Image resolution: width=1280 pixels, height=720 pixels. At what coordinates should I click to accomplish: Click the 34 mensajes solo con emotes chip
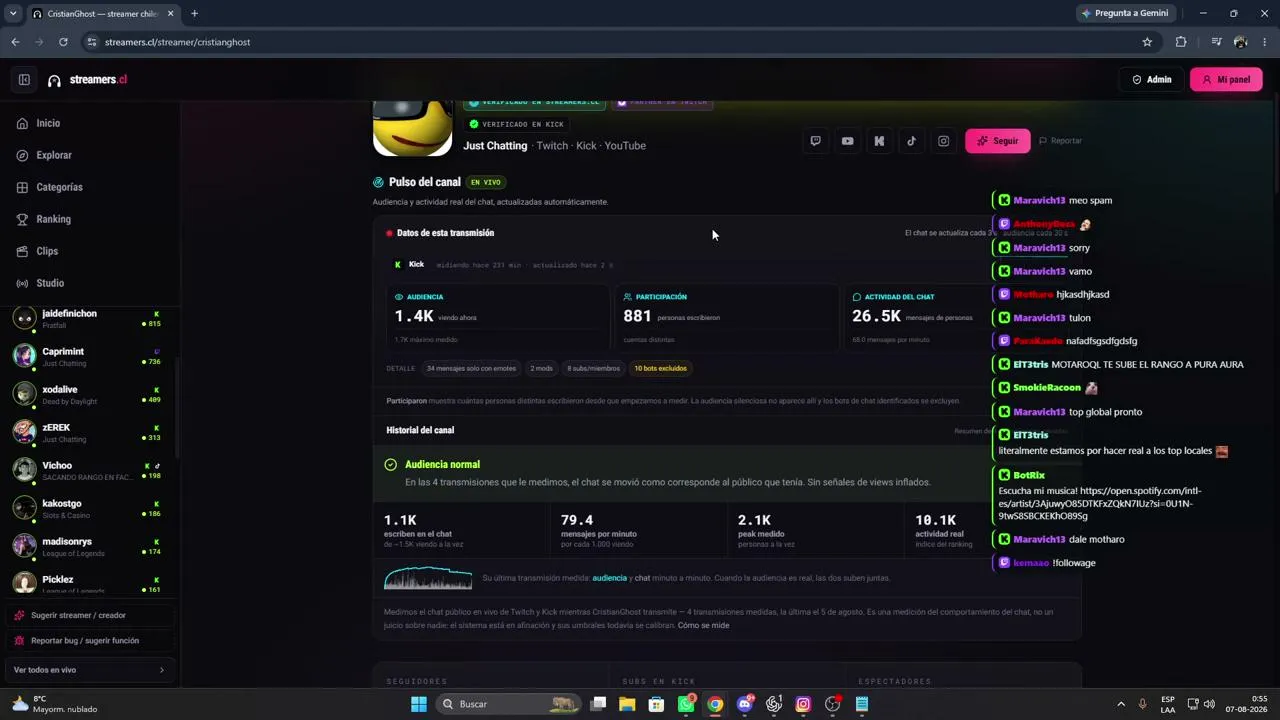click(x=471, y=369)
